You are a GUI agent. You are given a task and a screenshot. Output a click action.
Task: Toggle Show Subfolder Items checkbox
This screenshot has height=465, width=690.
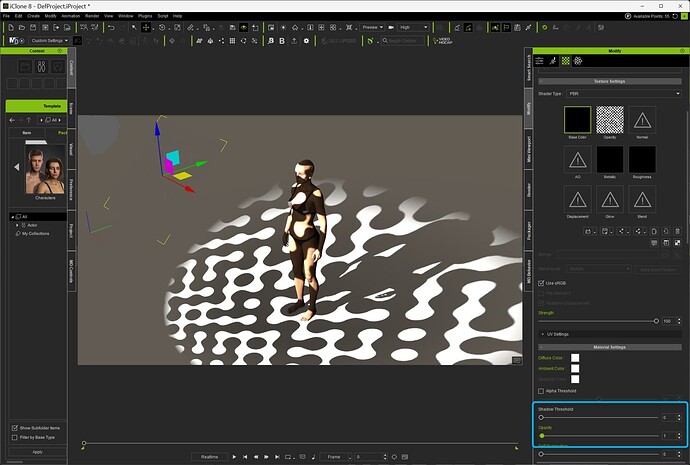(15, 428)
